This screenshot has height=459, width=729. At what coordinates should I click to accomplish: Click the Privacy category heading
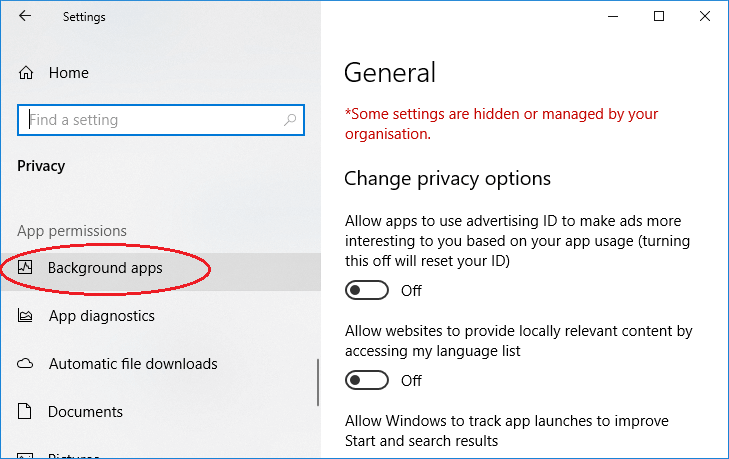(x=41, y=166)
